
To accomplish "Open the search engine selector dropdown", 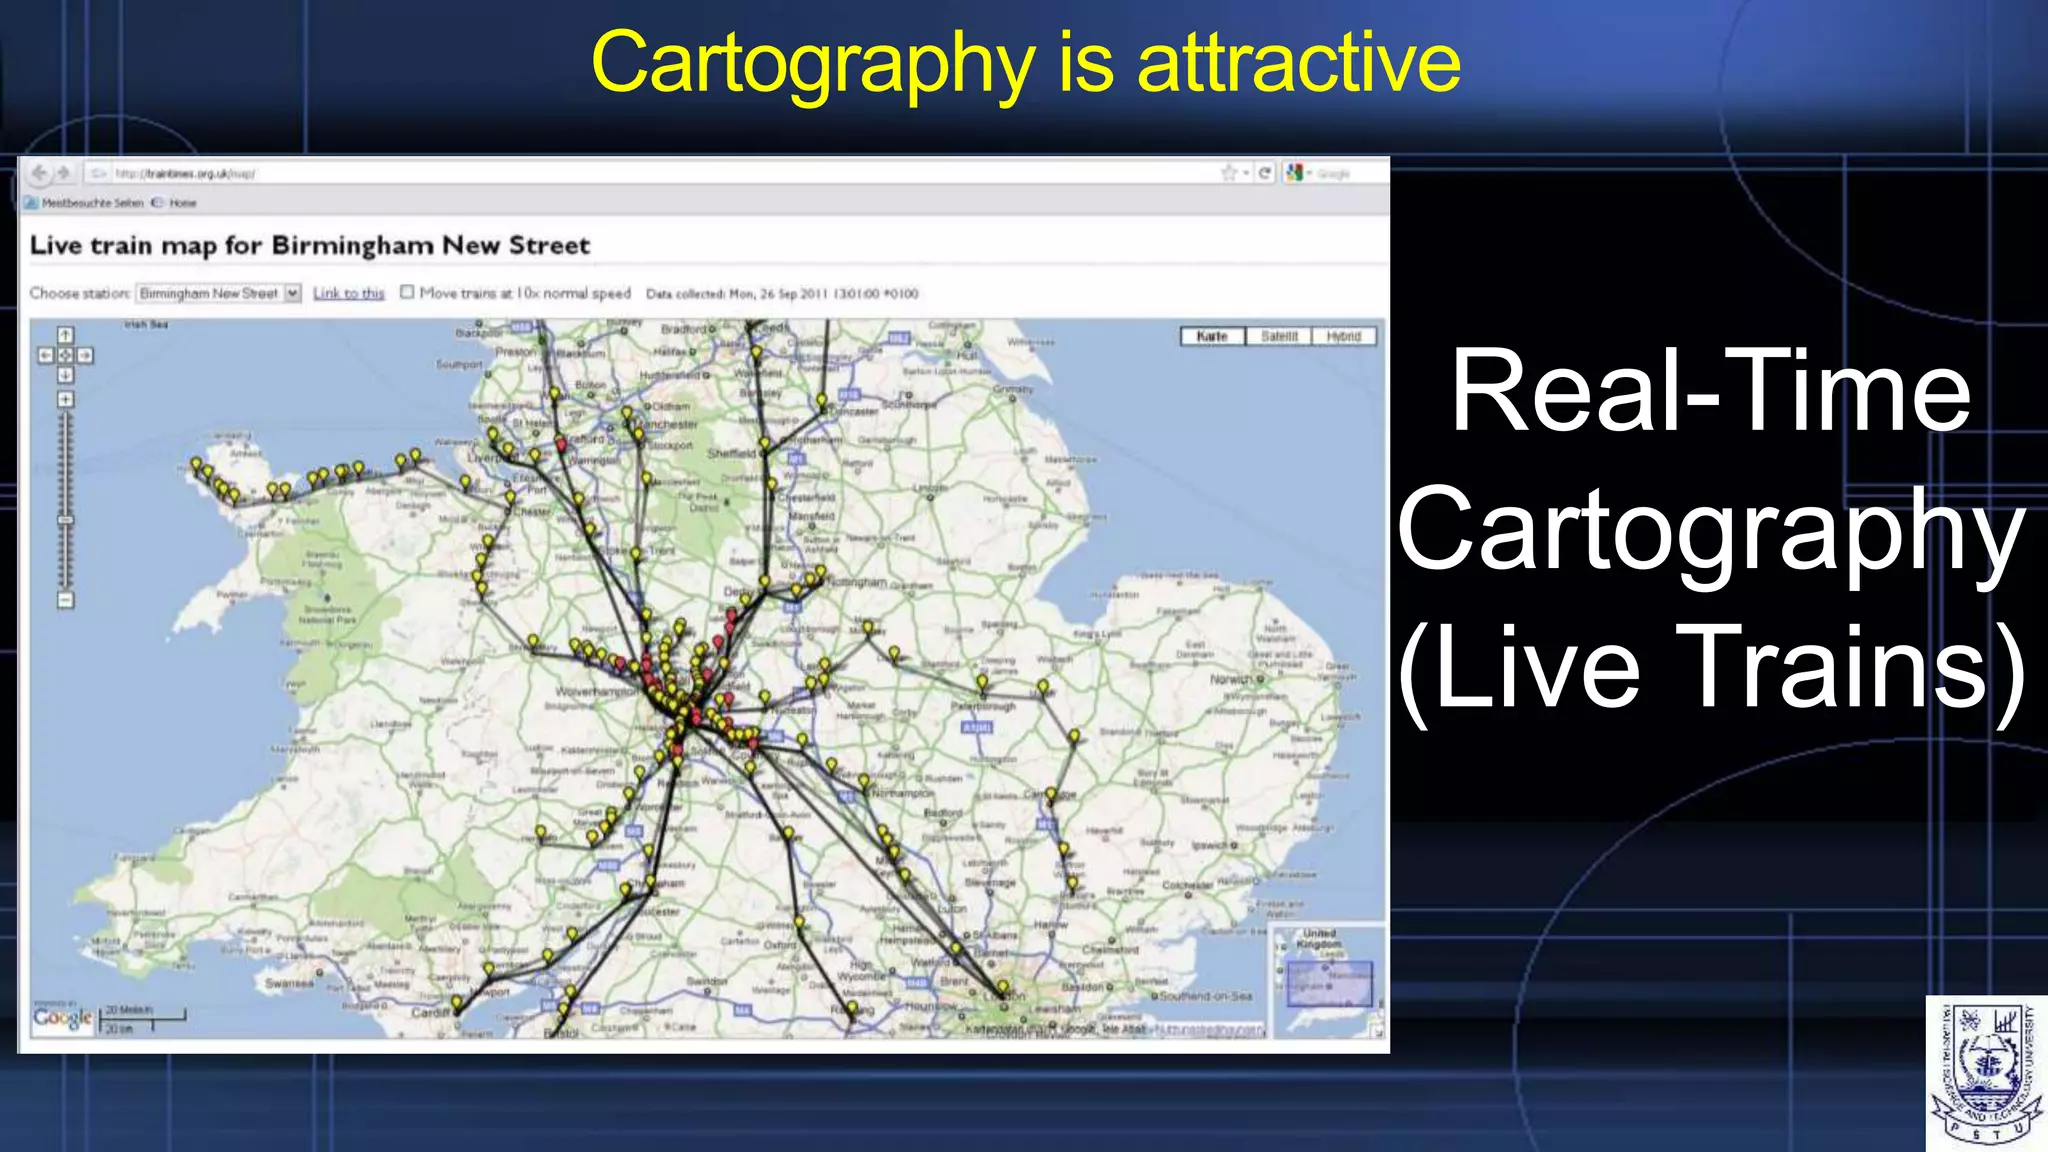I will click(x=1309, y=174).
